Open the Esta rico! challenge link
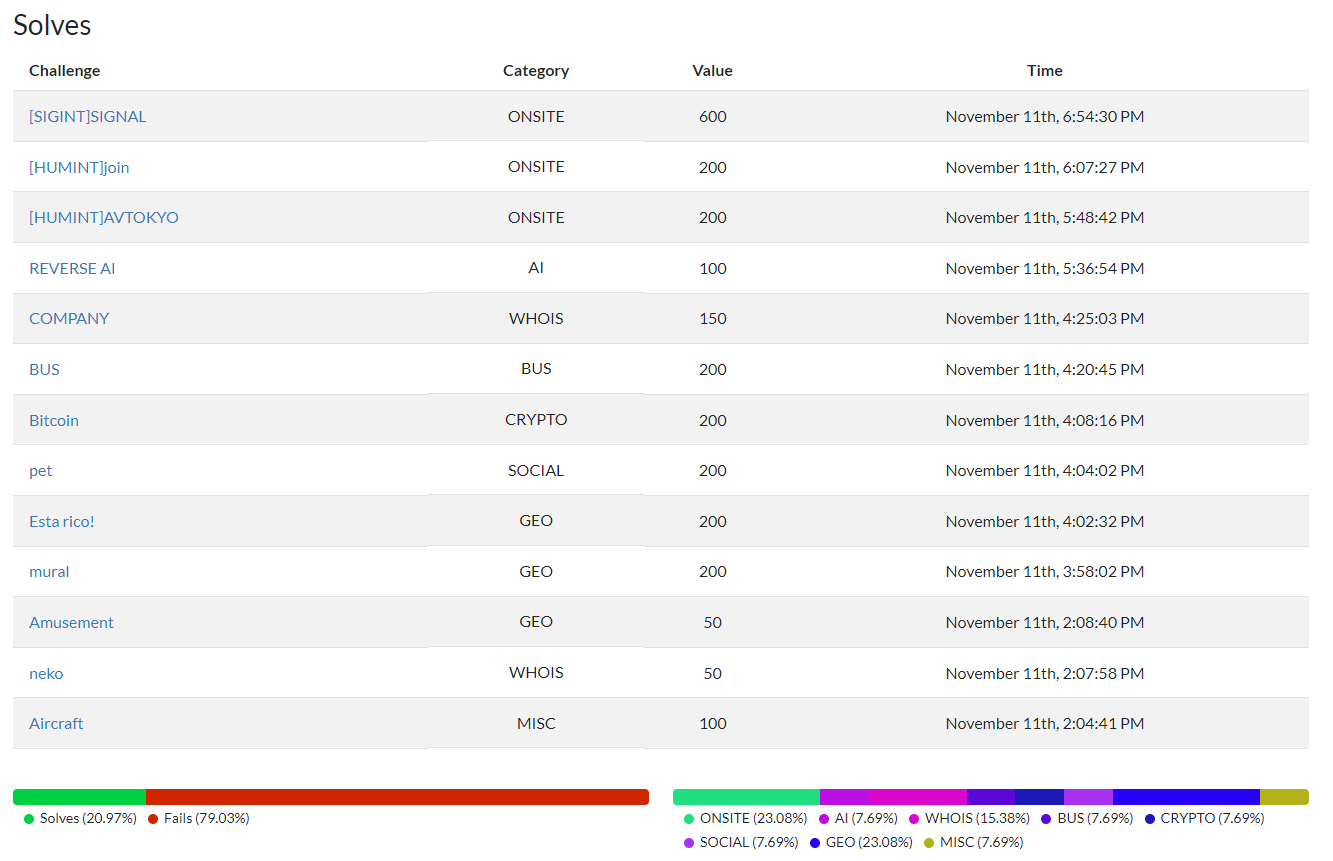The width and height of the screenshot is (1333, 861). click(62, 521)
